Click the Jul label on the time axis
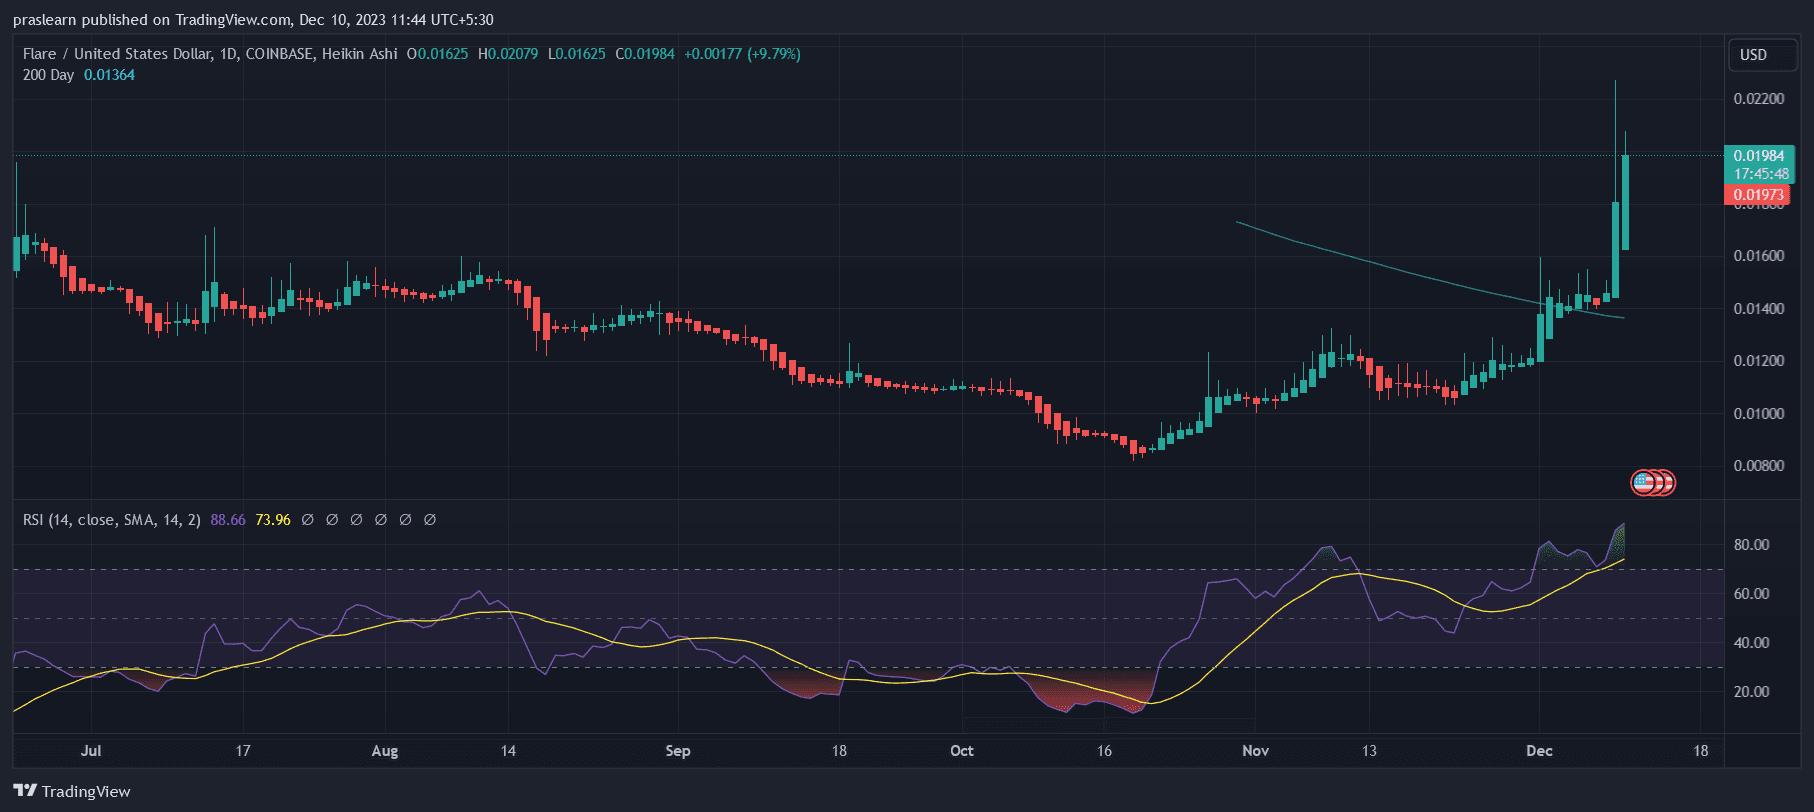Image resolution: width=1814 pixels, height=812 pixels. point(91,751)
